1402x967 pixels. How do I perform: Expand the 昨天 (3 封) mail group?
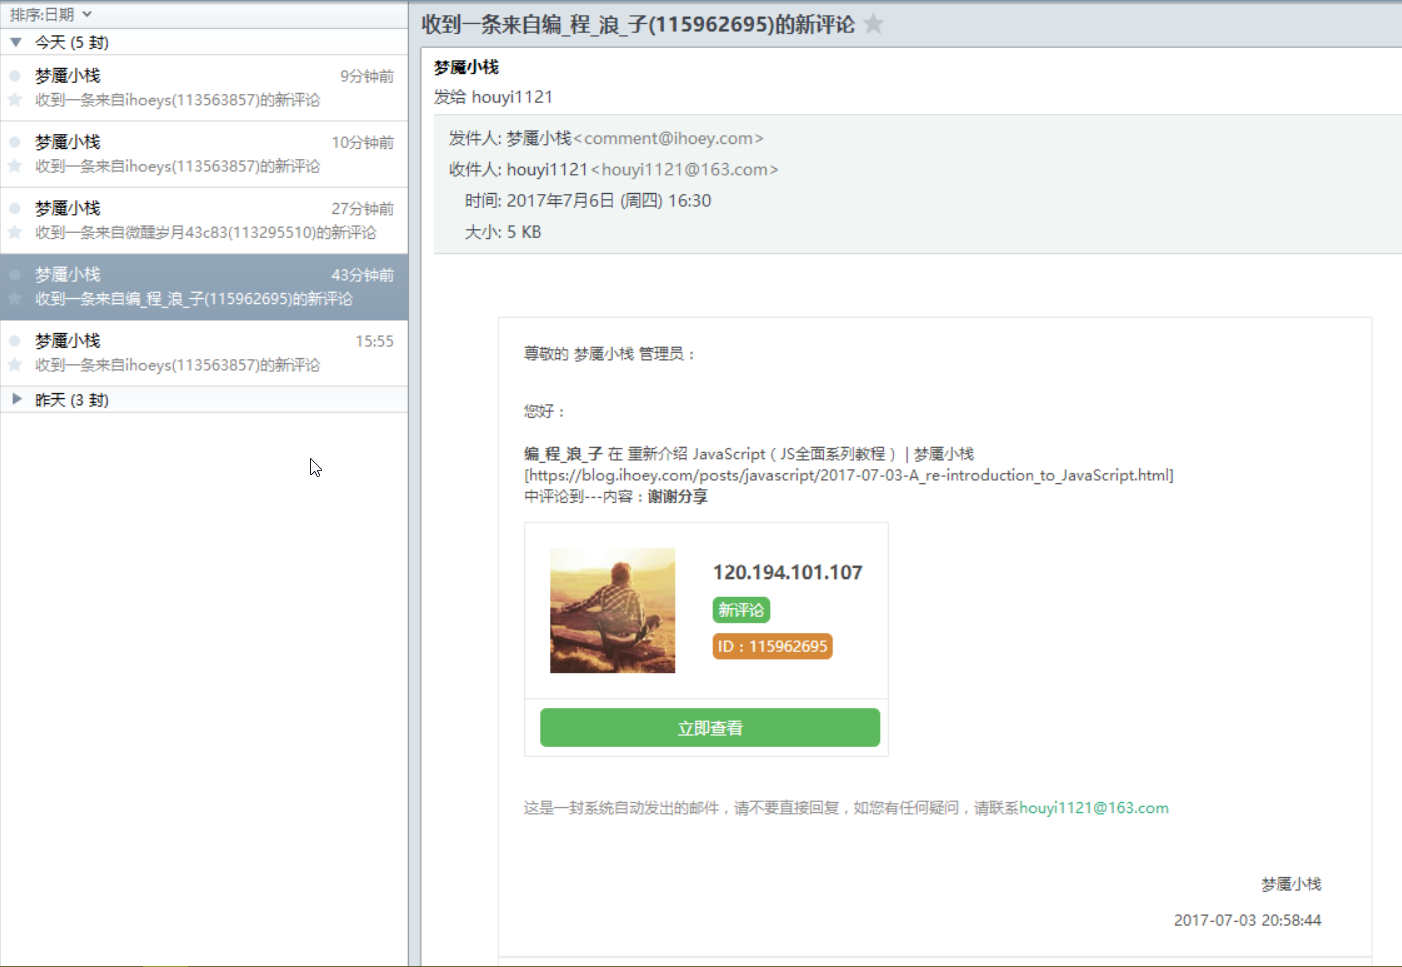coord(16,399)
